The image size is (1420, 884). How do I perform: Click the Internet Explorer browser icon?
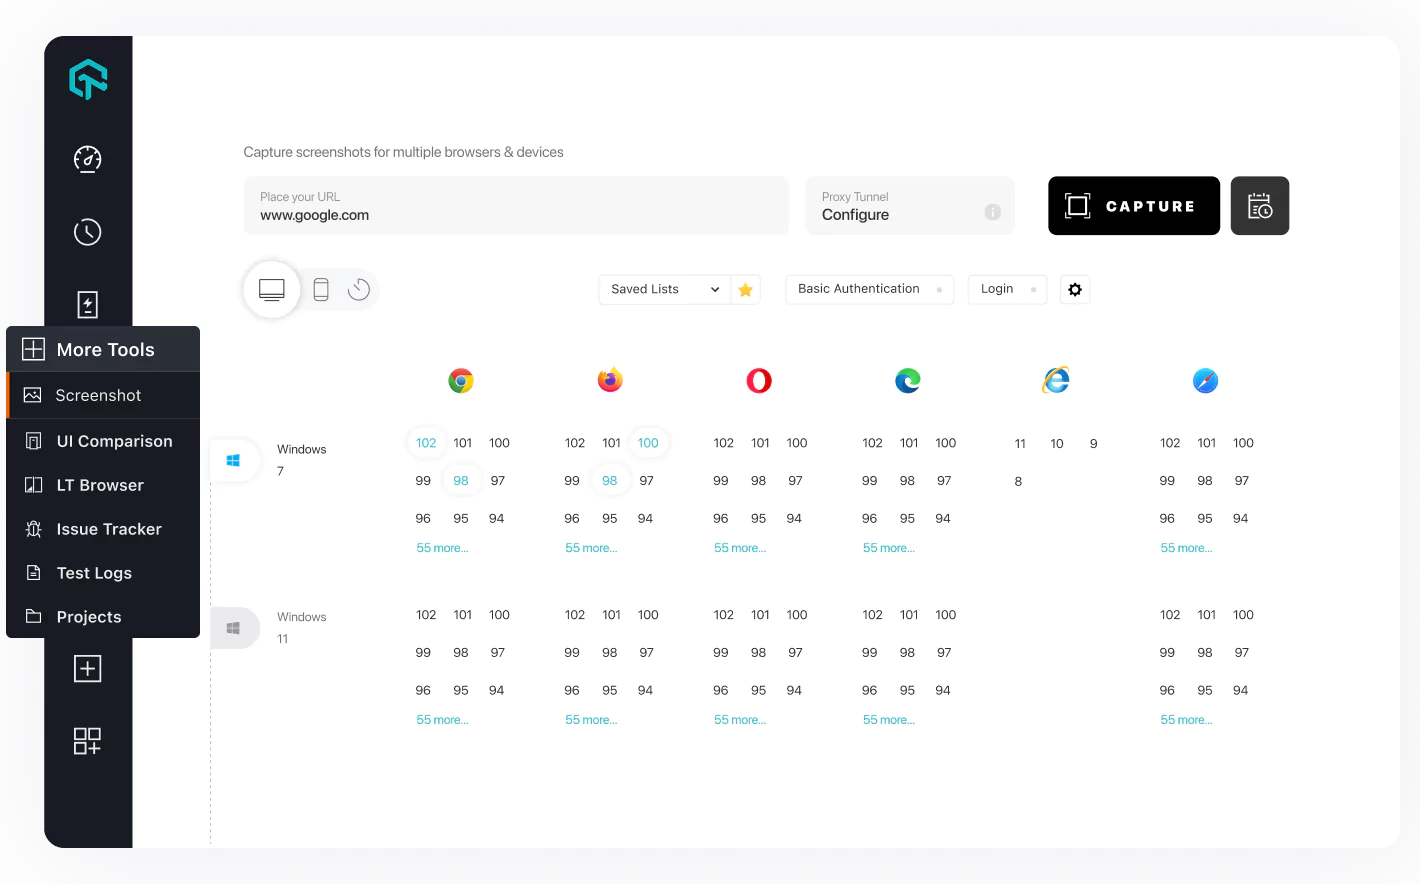pos(1056,380)
